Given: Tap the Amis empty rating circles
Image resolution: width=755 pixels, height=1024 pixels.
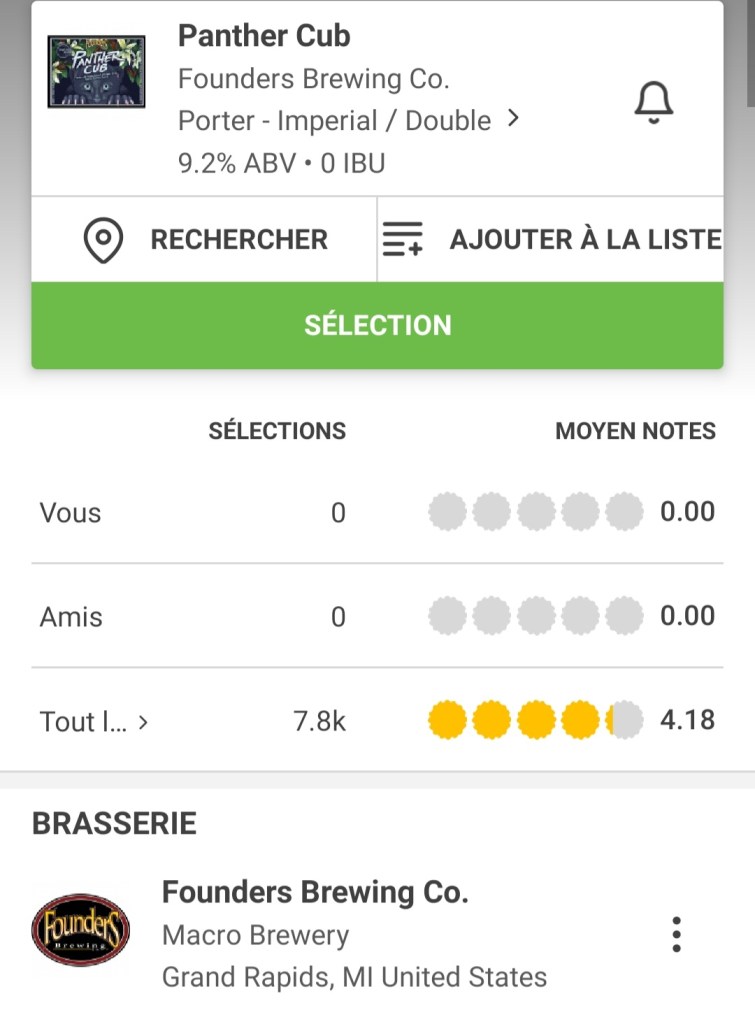Looking at the screenshot, I should click(535, 616).
